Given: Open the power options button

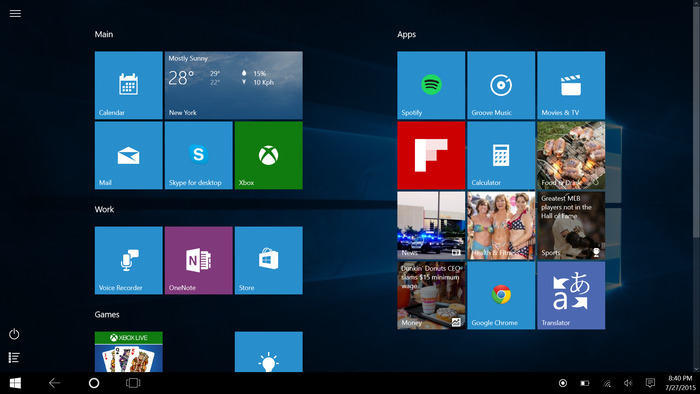Looking at the screenshot, I should pyautogui.click(x=14, y=334).
